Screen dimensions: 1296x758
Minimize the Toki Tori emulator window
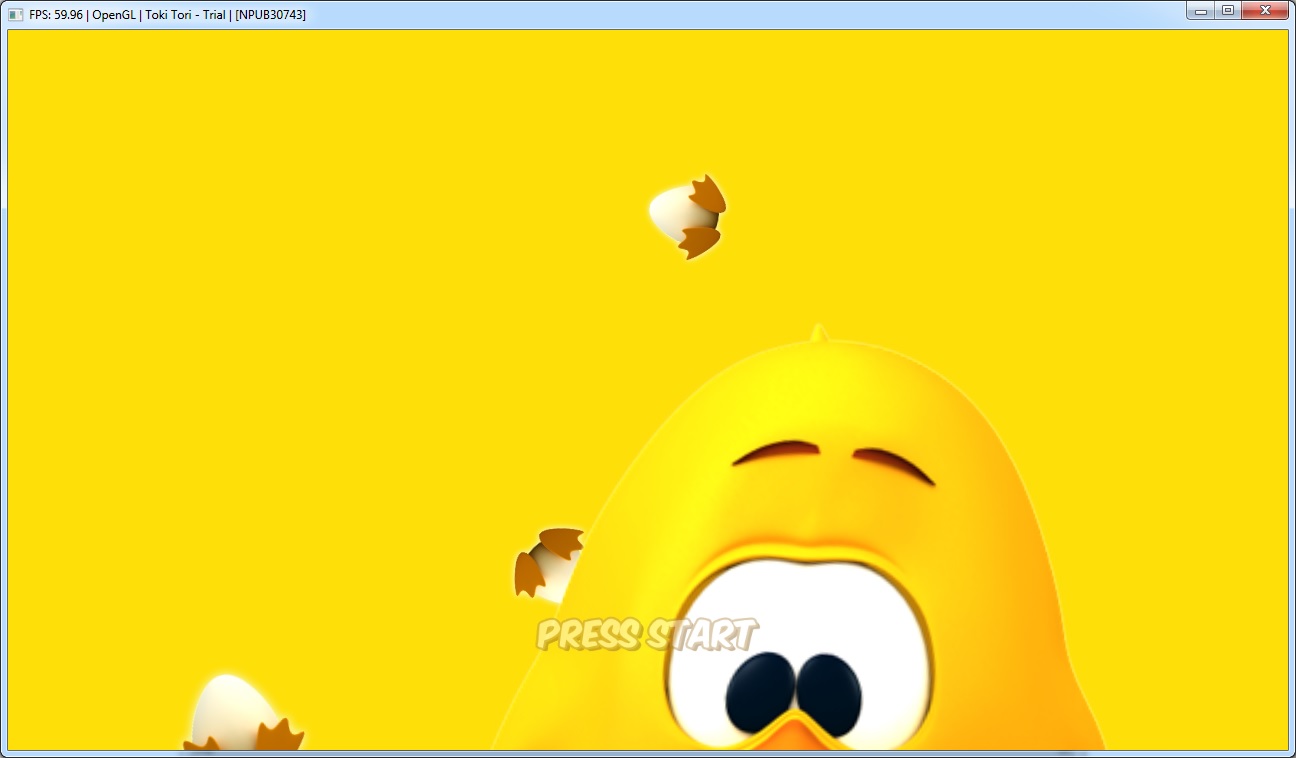(x=1200, y=10)
